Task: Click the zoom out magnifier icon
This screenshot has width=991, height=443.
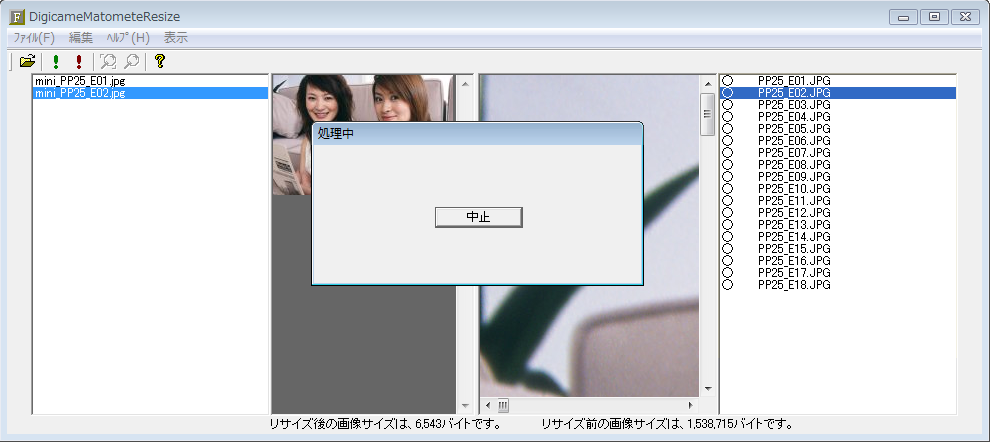Action: (x=131, y=61)
